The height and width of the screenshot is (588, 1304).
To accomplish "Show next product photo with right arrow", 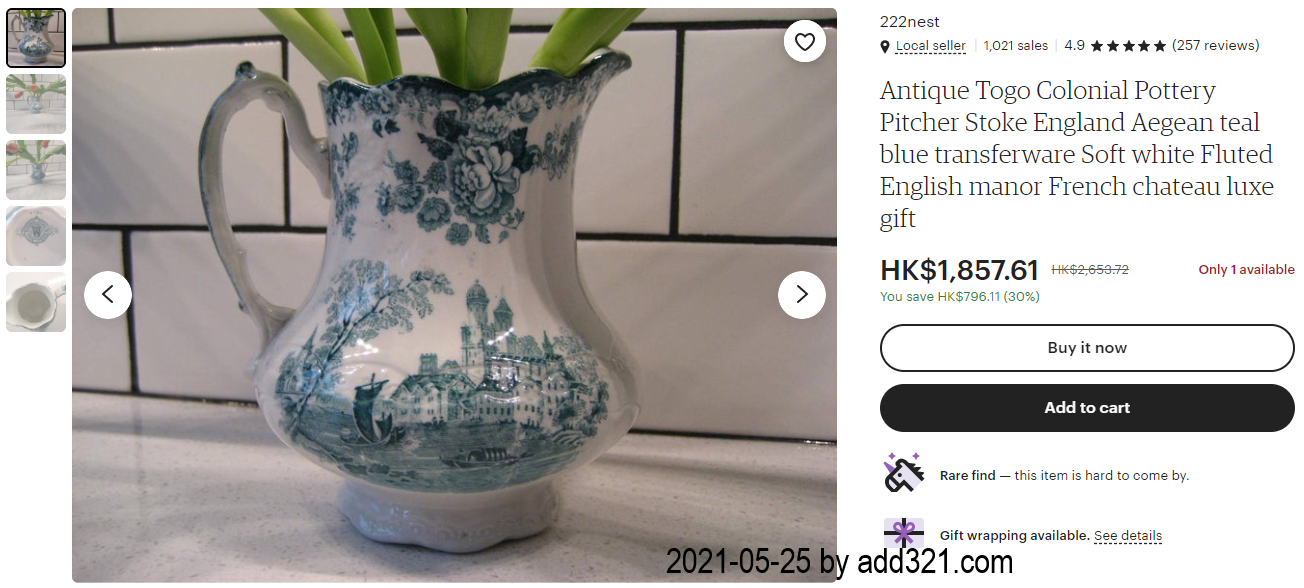I will click(x=802, y=295).
